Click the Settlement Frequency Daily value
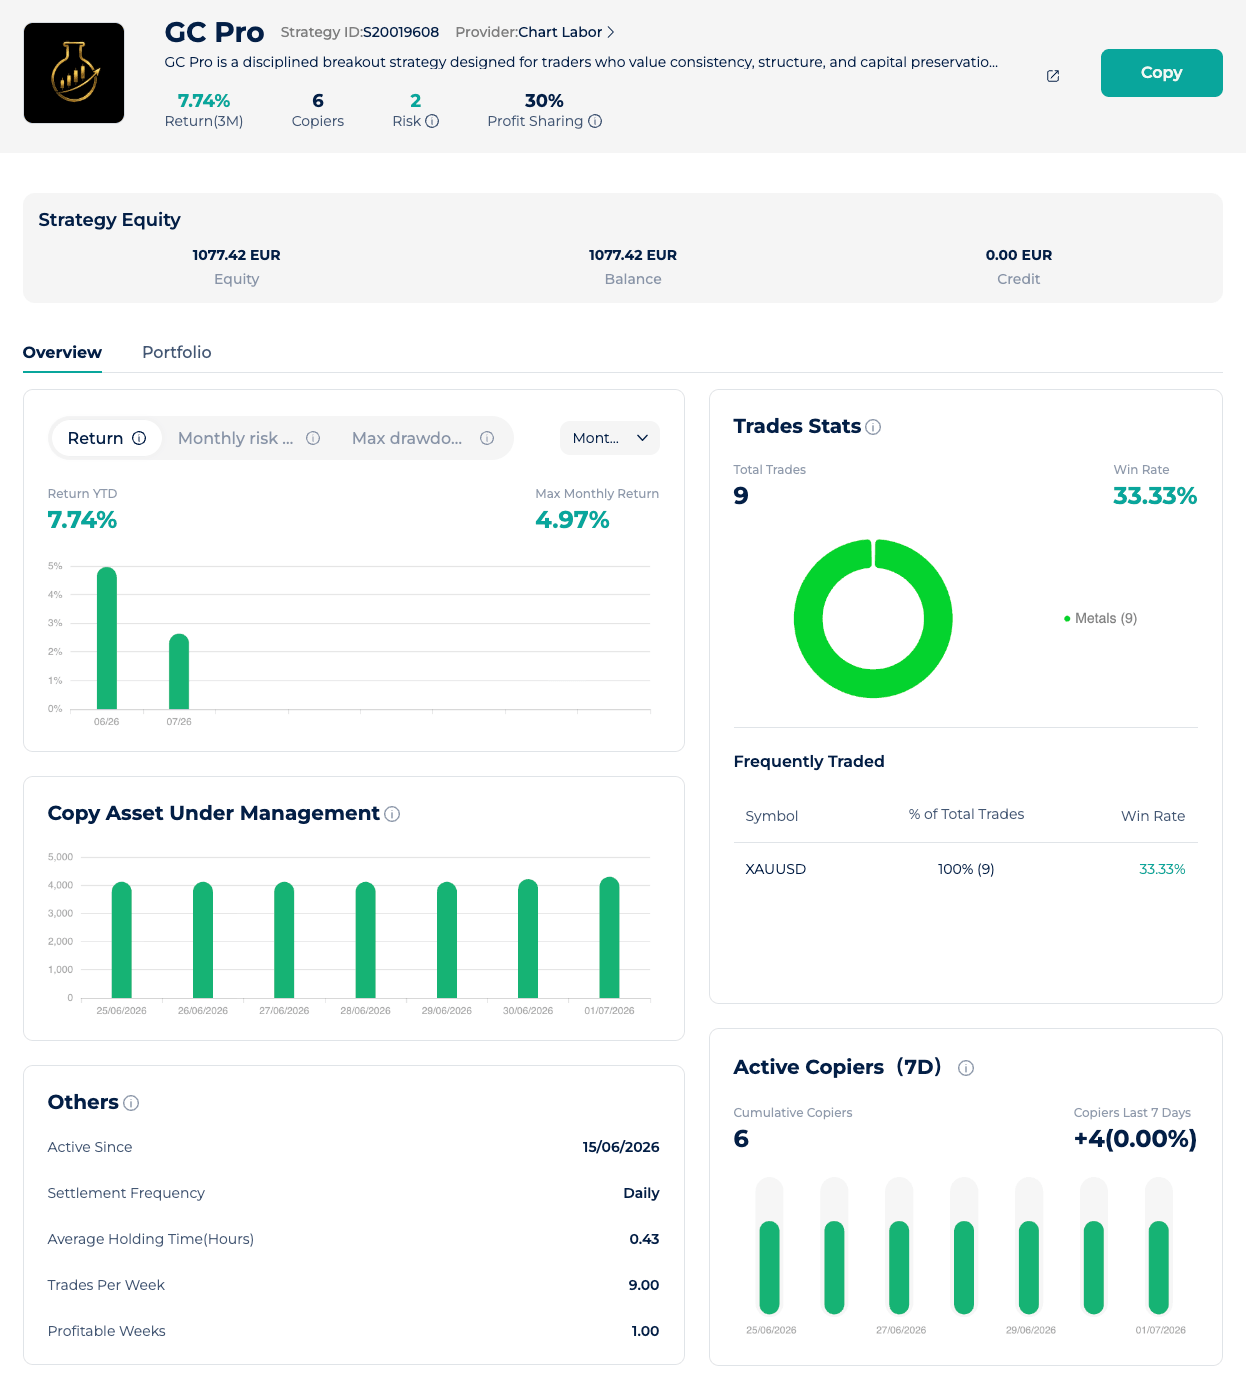Screen dimensions: 1246x1380 [641, 1193]
